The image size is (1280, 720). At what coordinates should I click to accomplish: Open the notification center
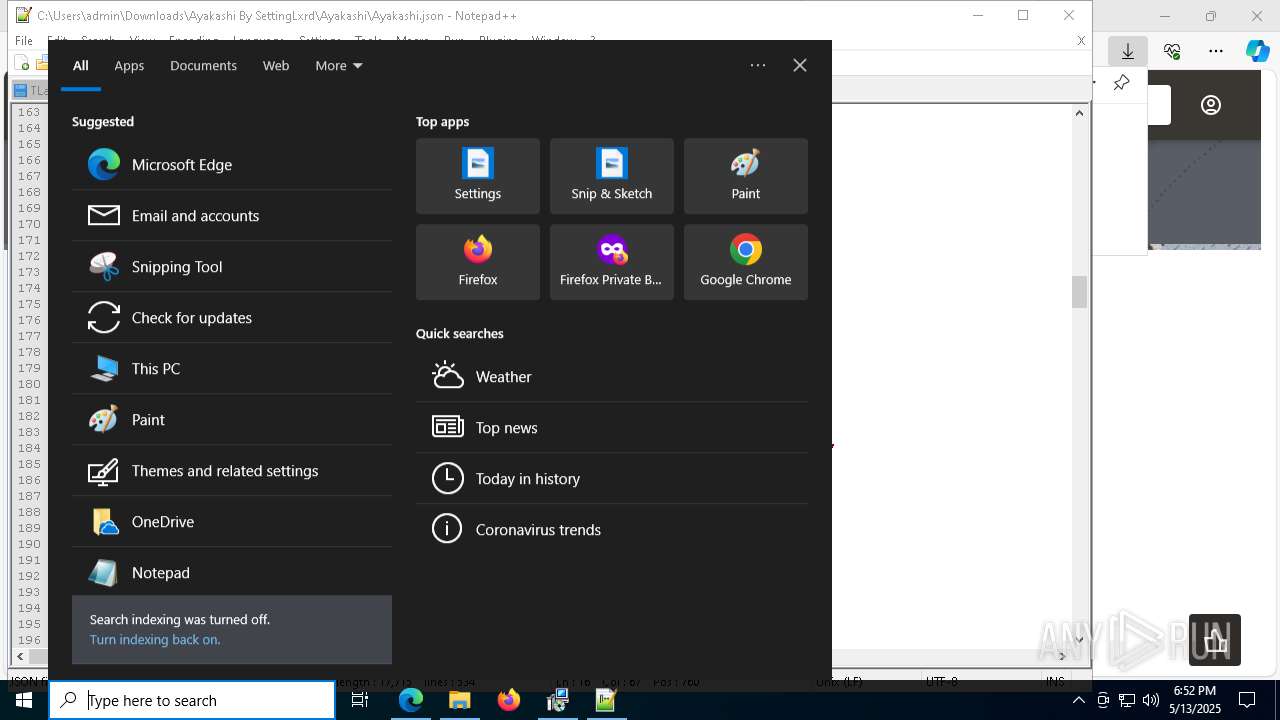pyautogui.click(x=1247, y=700)
